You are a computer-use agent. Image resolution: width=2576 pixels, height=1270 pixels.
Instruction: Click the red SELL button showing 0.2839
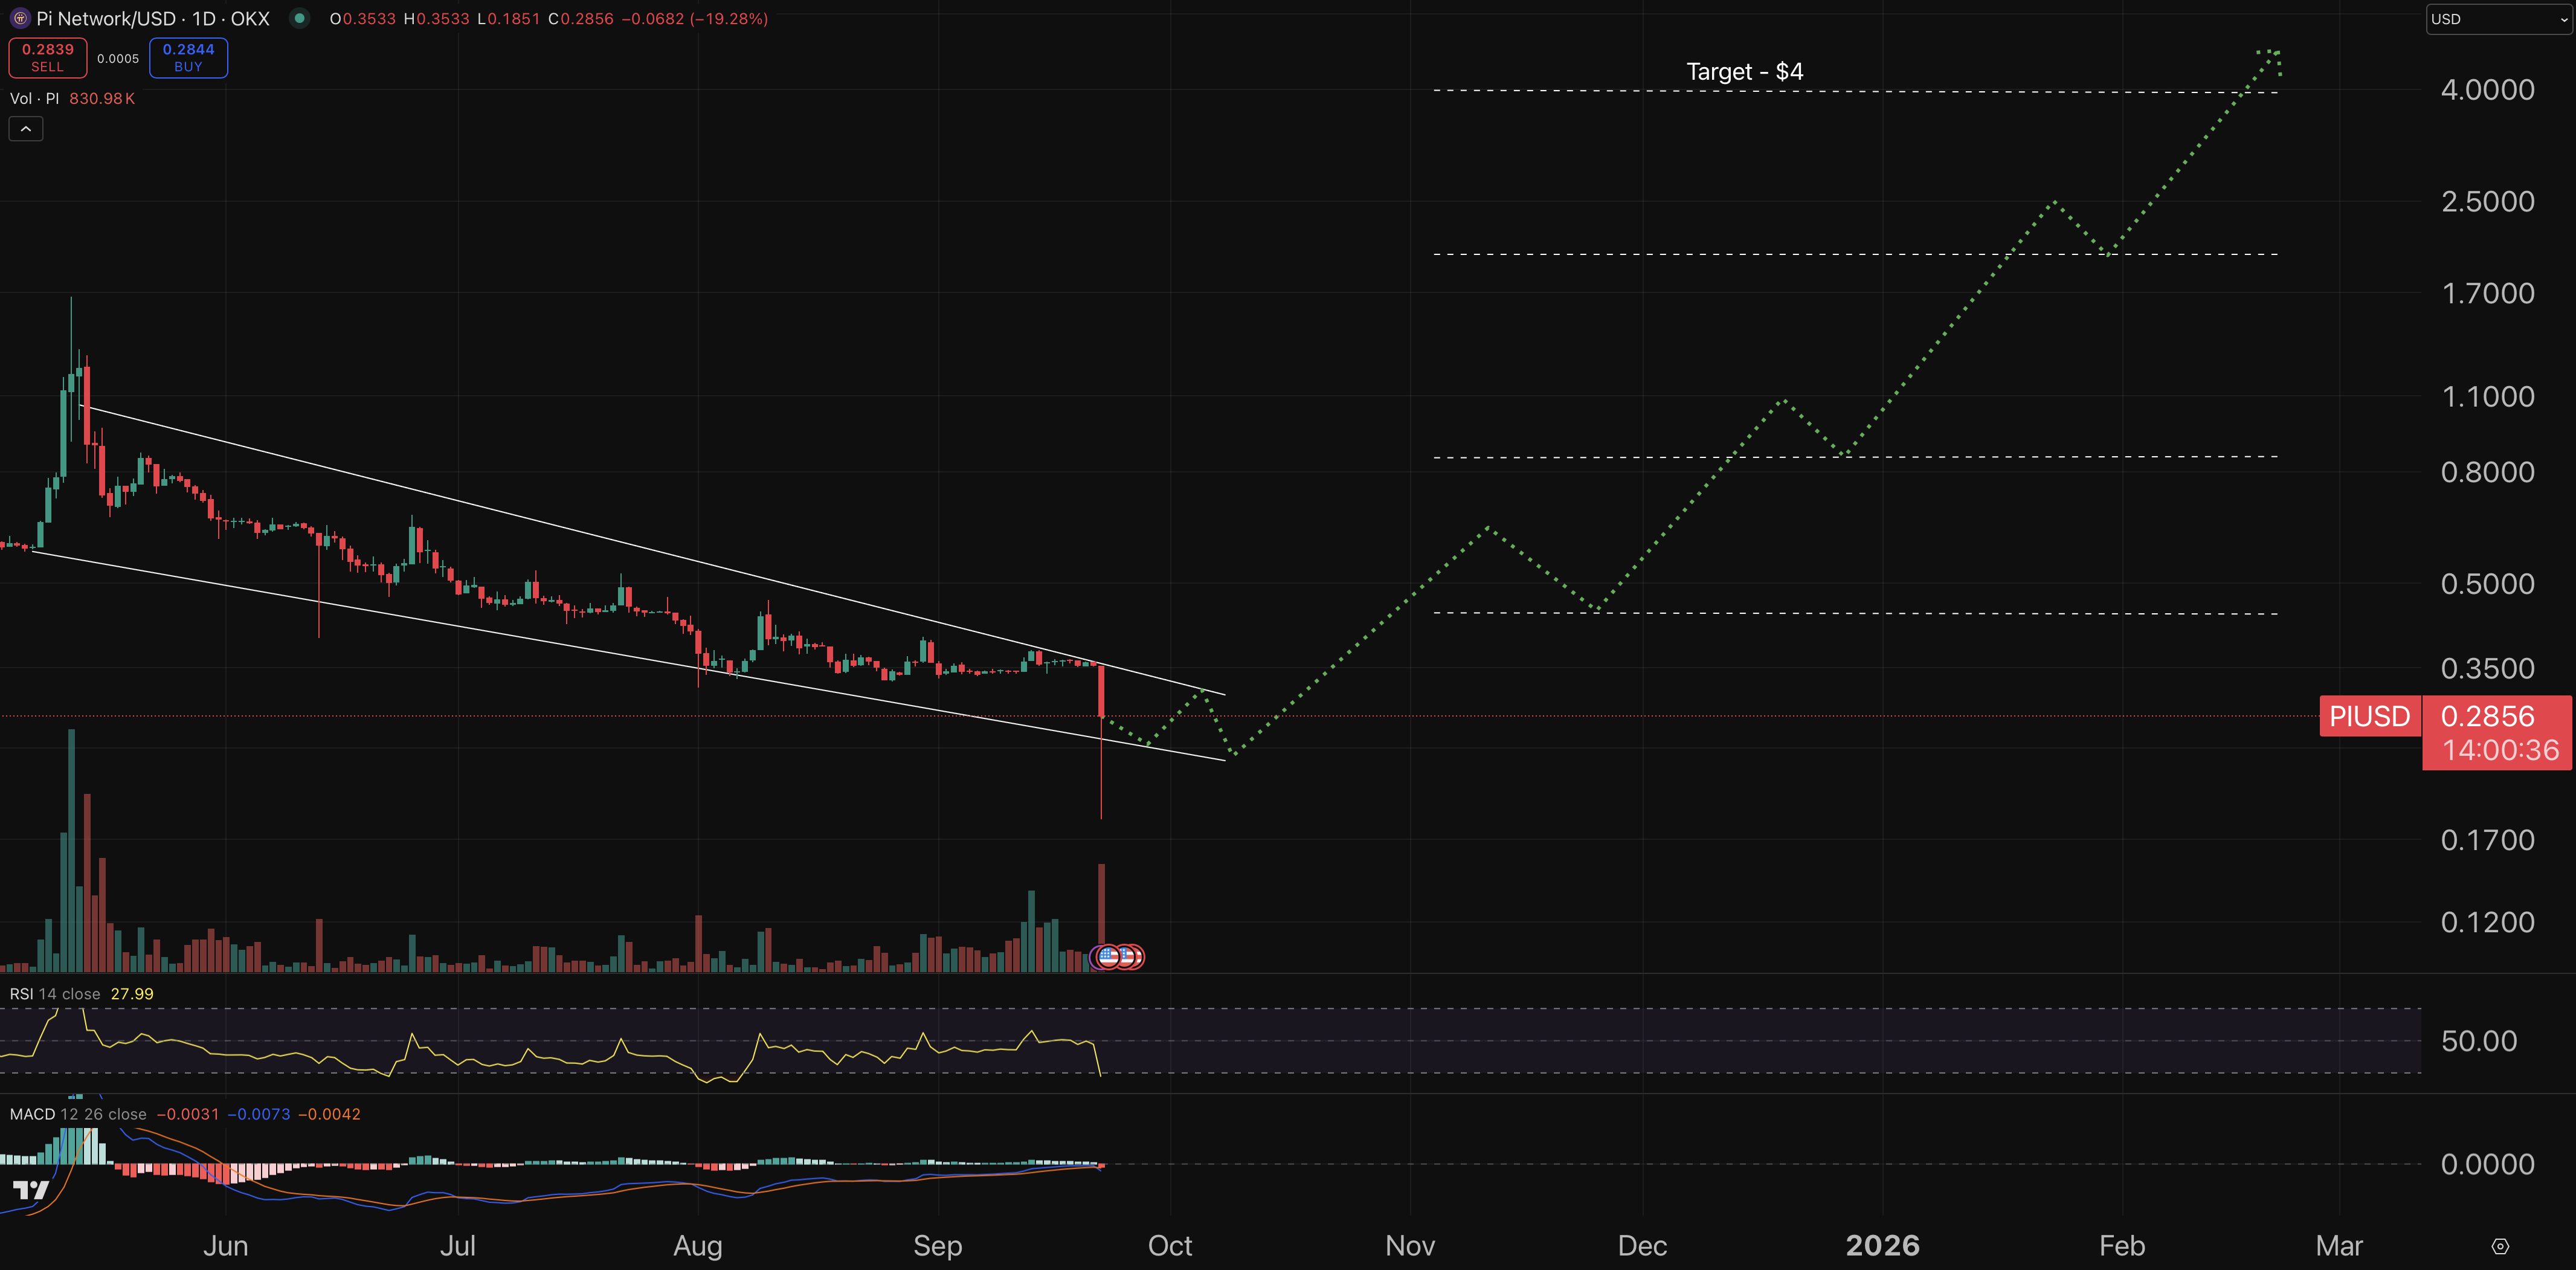[x=47, y=57]
